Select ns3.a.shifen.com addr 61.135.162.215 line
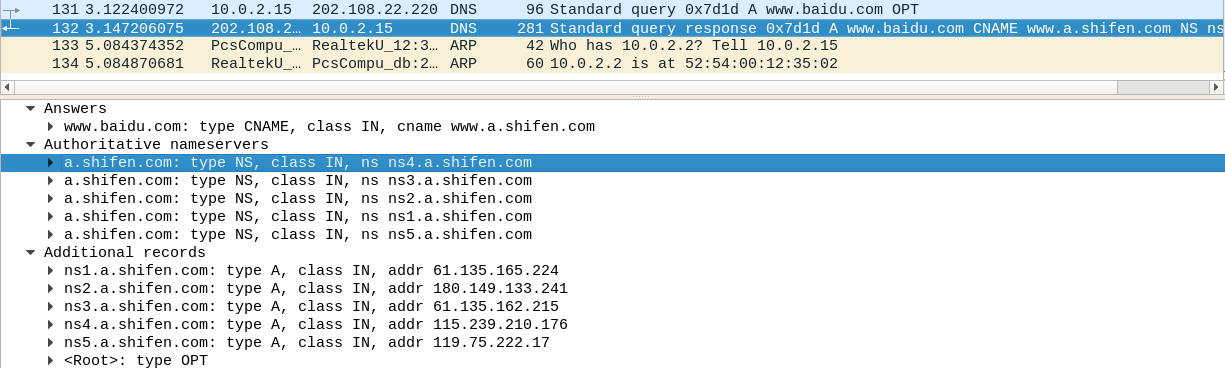The image size is (1225, 368). (x=612, y=306)
